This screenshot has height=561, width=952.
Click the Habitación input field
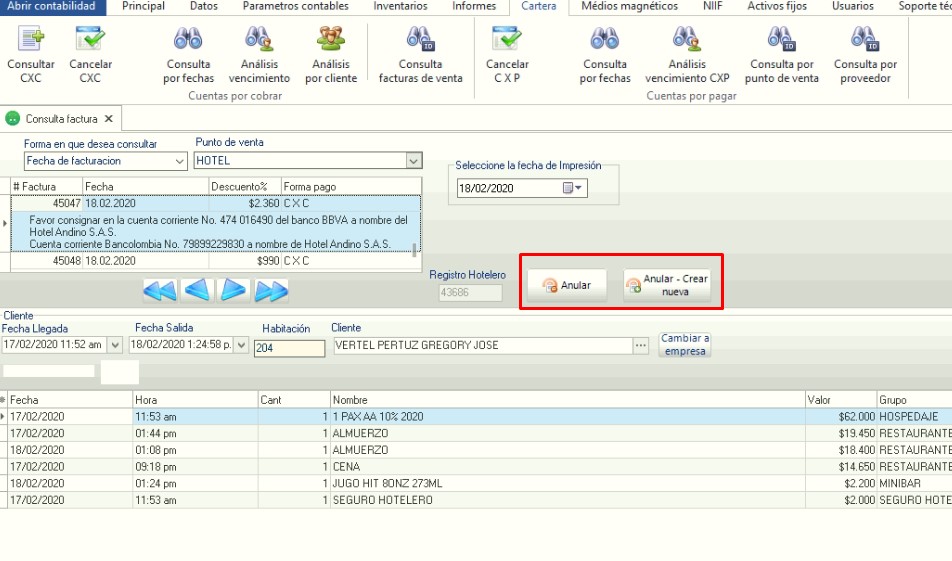pos(289,348)
